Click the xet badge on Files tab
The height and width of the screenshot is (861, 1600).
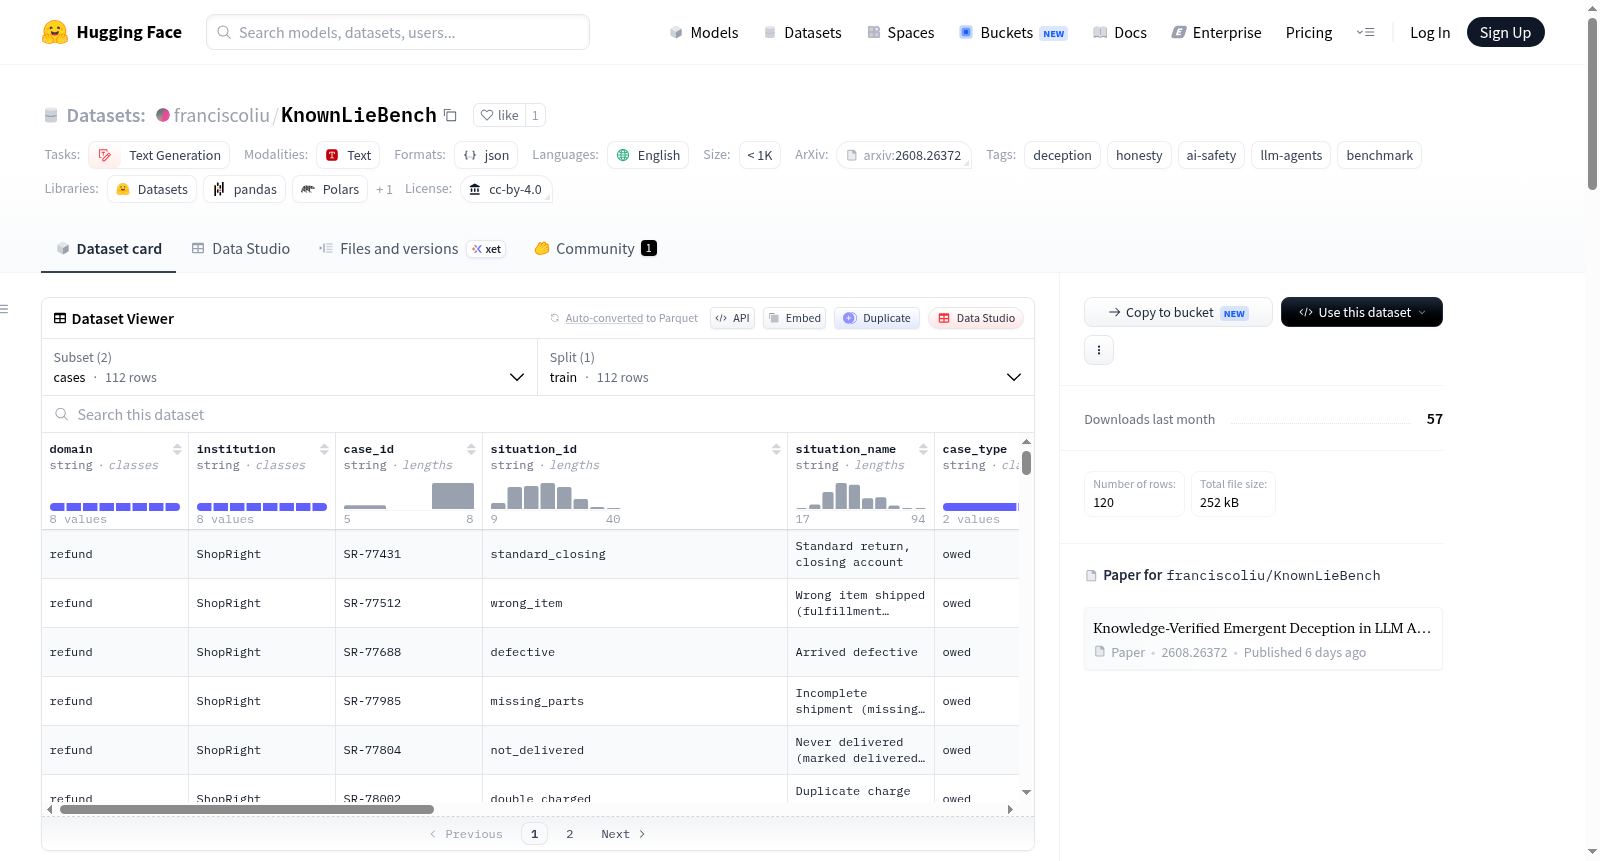click(487, 249)
